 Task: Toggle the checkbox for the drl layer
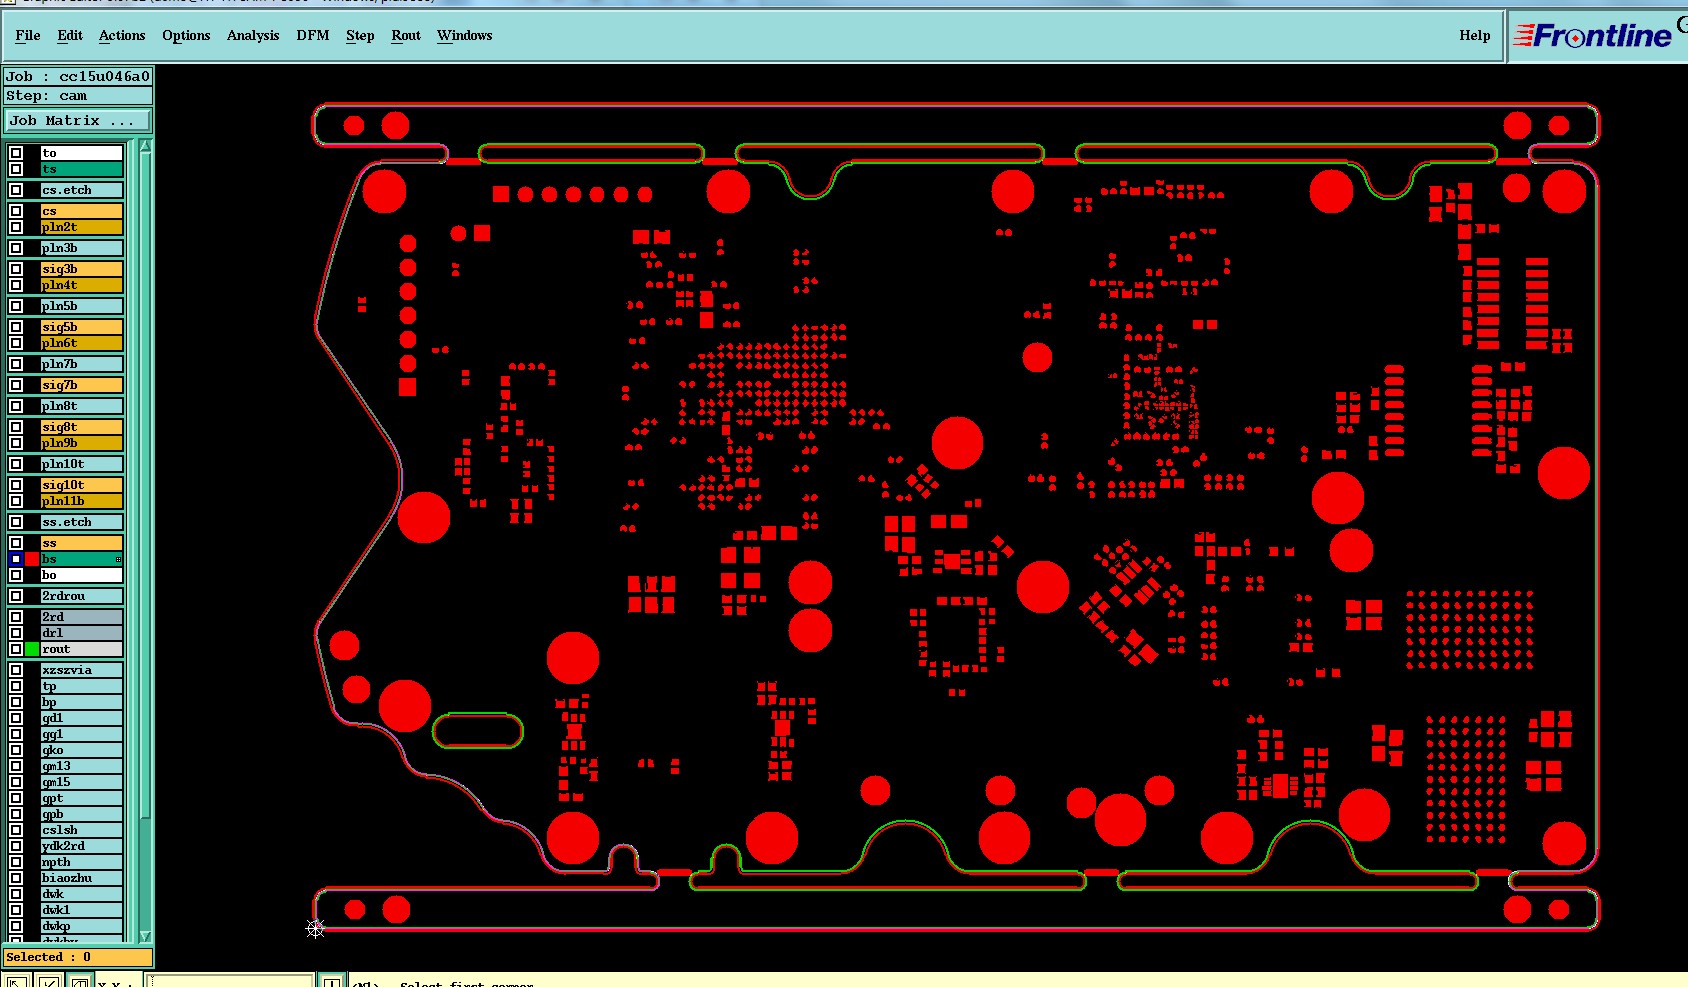tap(16, 633)
